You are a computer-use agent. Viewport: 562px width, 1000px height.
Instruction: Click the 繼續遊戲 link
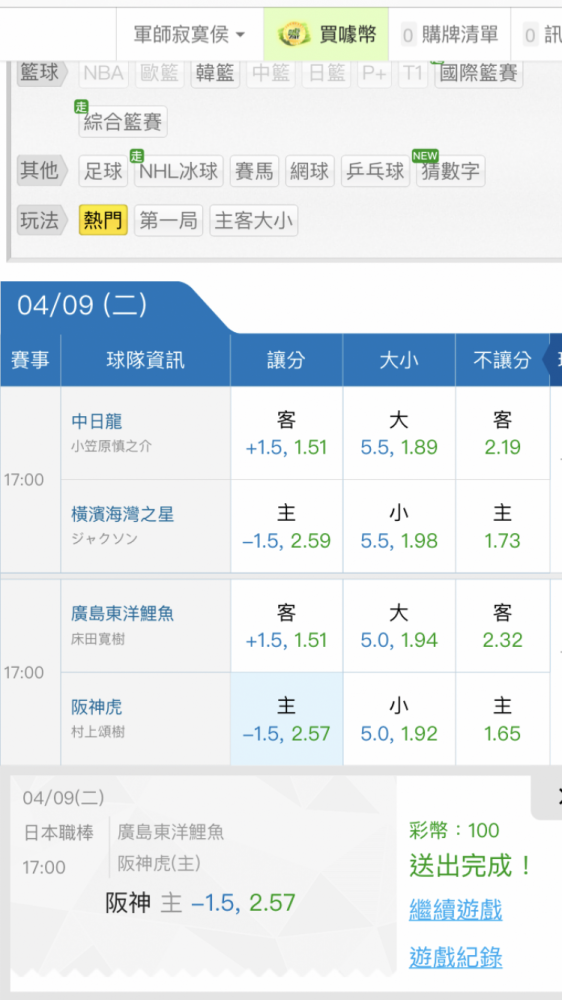(x=455, y=909)
